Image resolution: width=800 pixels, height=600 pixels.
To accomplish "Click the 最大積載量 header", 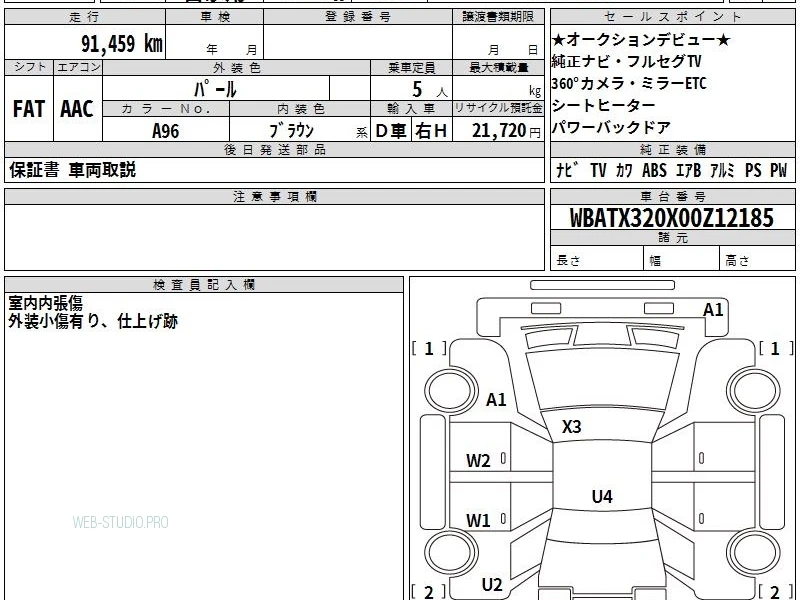I will point(498,67).
